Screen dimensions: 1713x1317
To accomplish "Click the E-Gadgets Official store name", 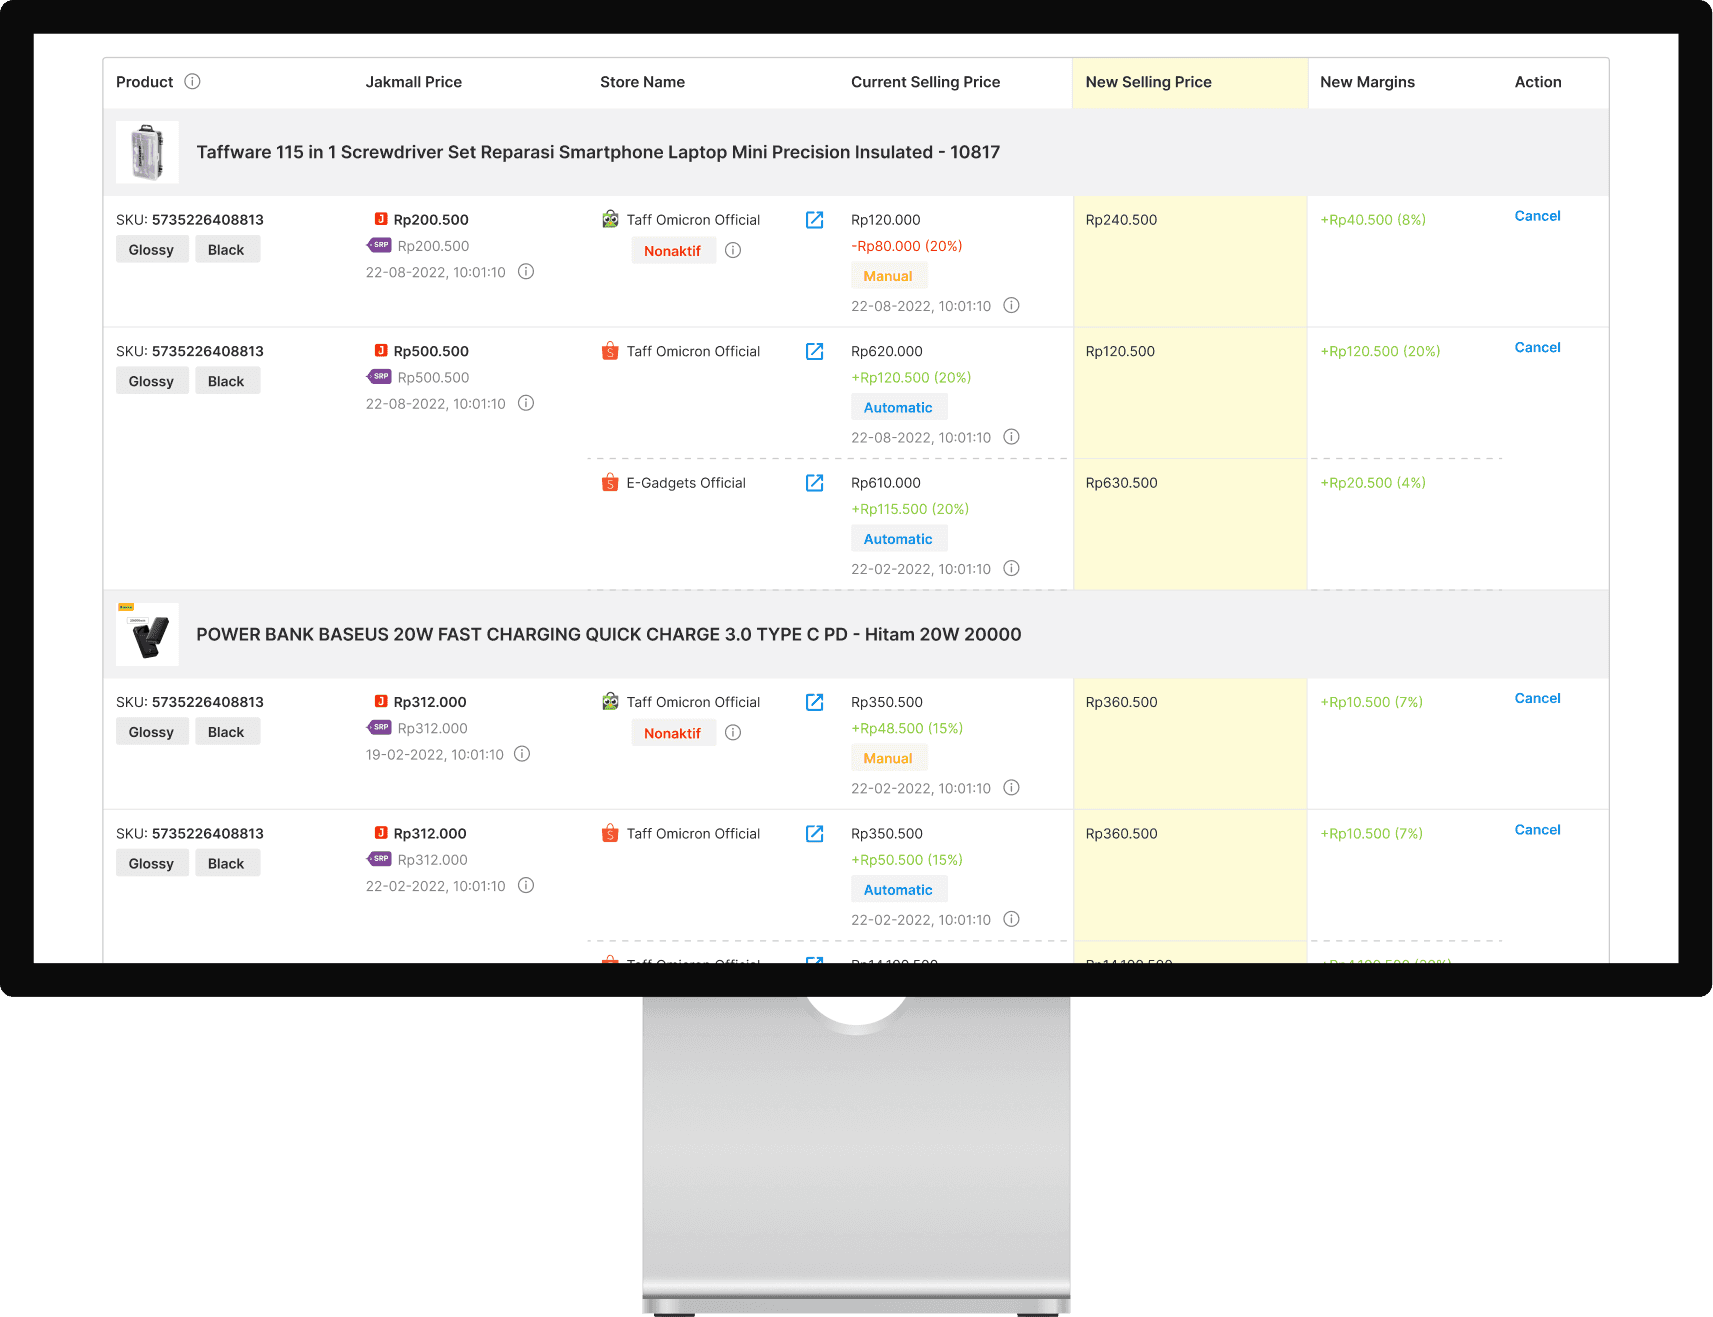I will (x=686, y=483).
